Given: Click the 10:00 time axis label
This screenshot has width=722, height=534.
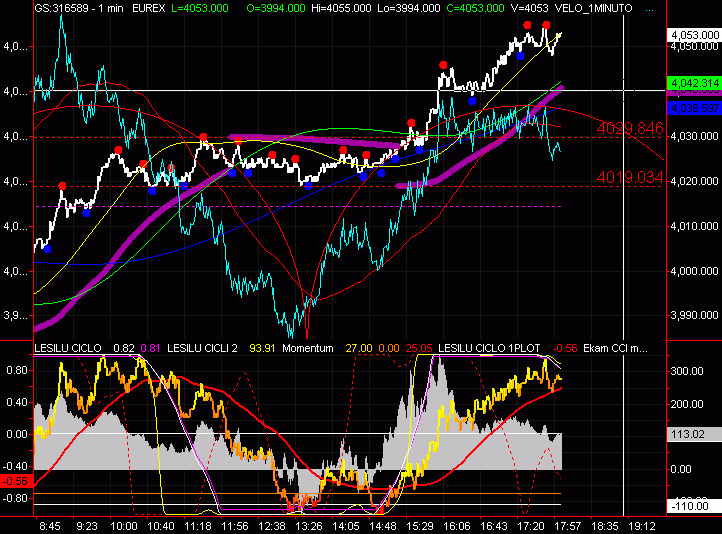Looking at the screenshot, I should (124, 526).
